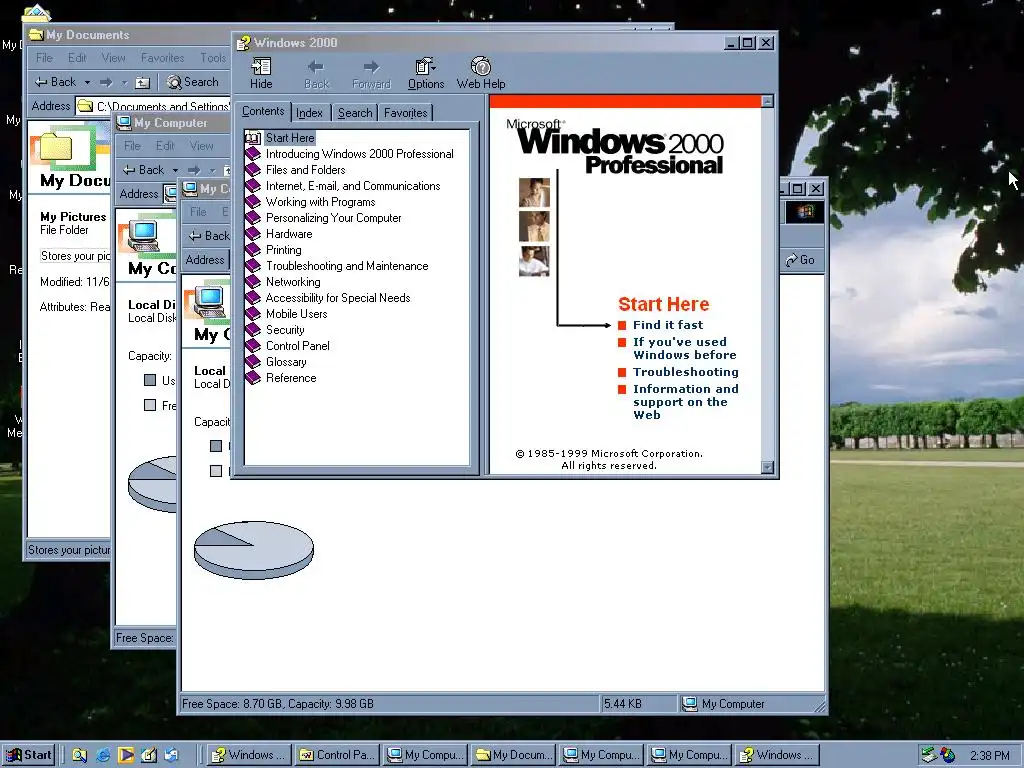The image size is (1024, 768).
Task: Click '5.44 KB' in the status bar
Action: point(622,704)
